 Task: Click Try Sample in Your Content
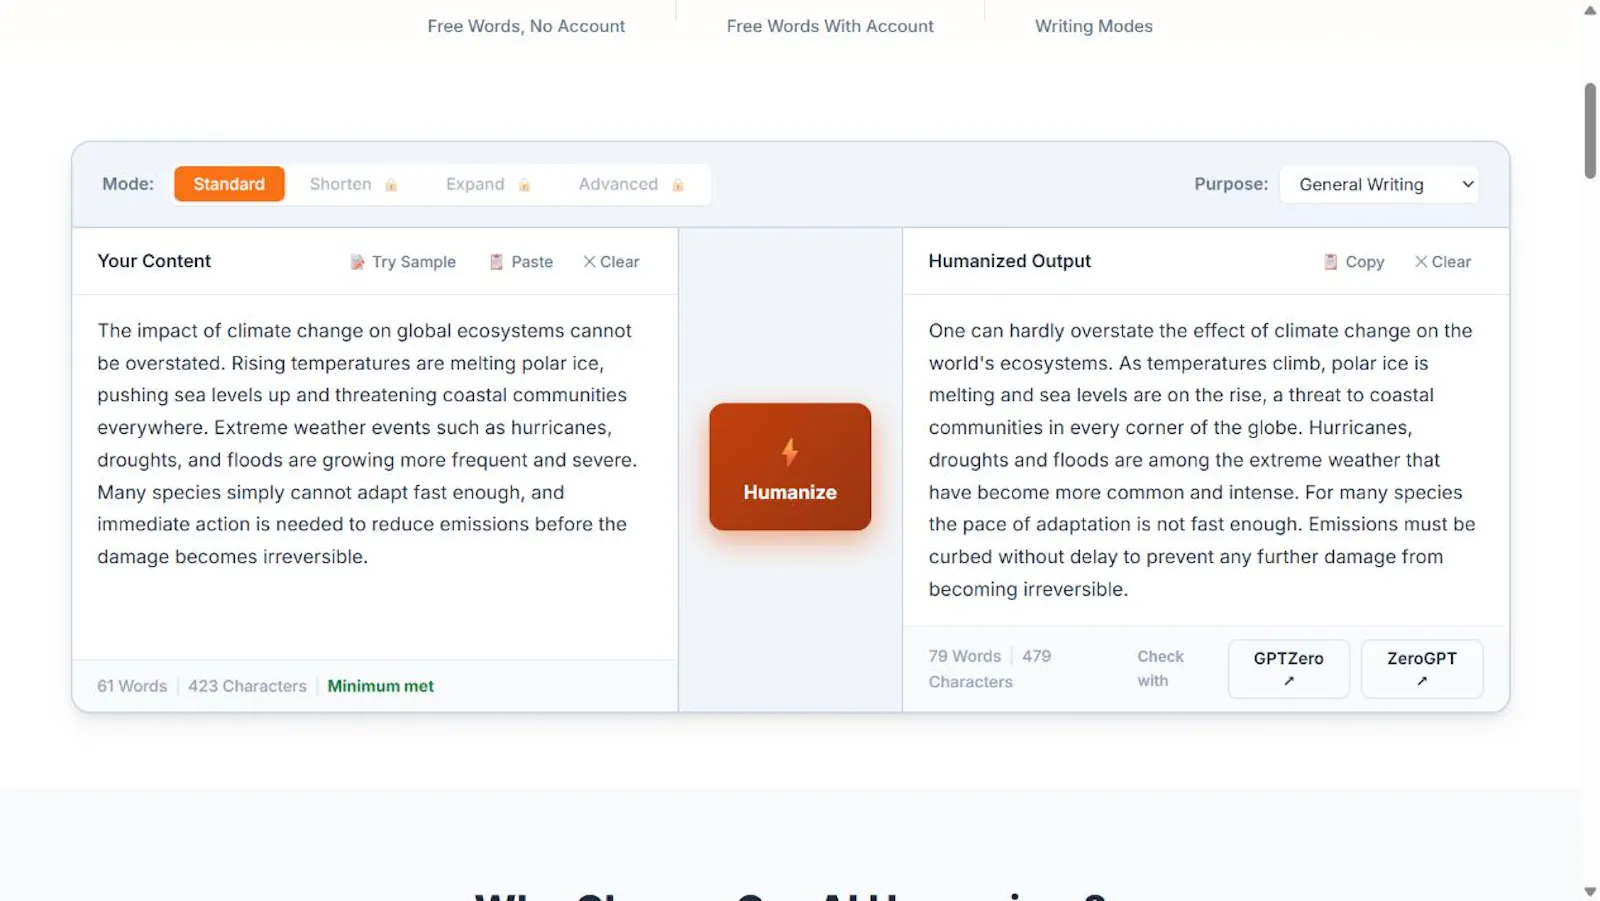coord(403,262)
